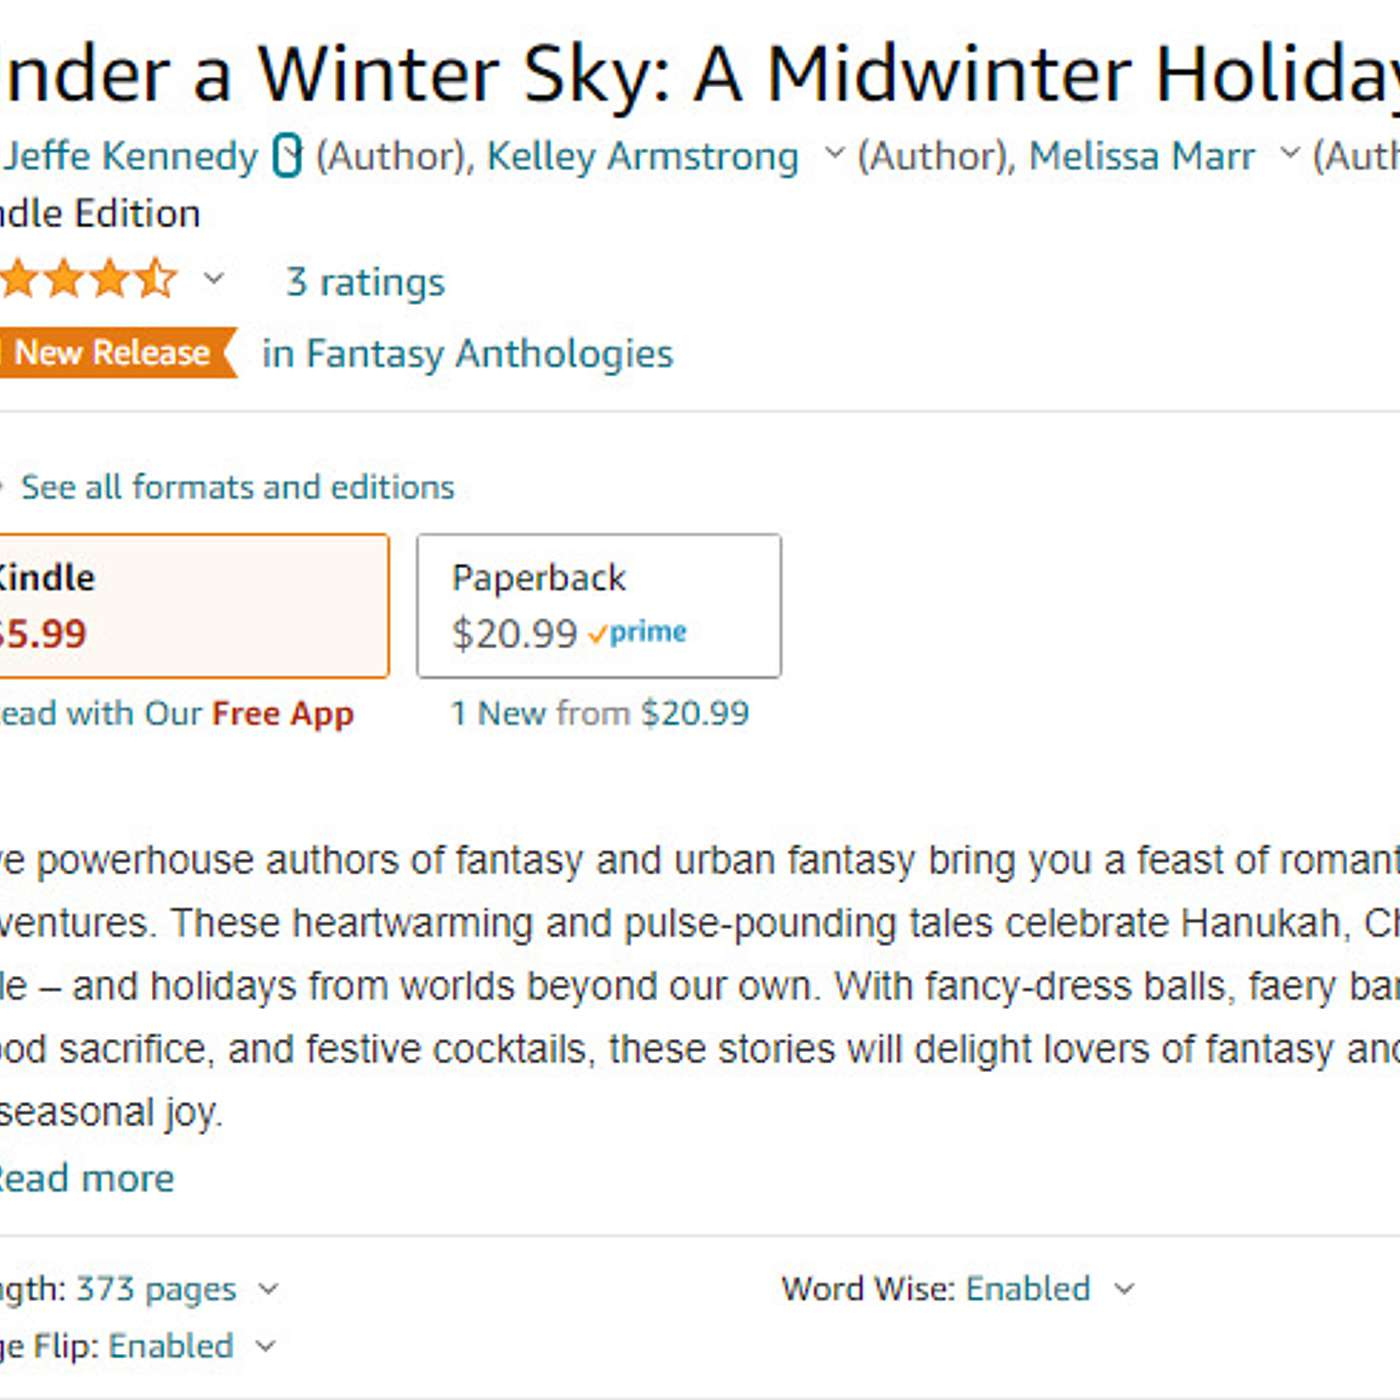Expand the 373 pages length chevron
Viewport: 1400px width, 1400px height.
pyautogui.click(x=268, y=1290)
